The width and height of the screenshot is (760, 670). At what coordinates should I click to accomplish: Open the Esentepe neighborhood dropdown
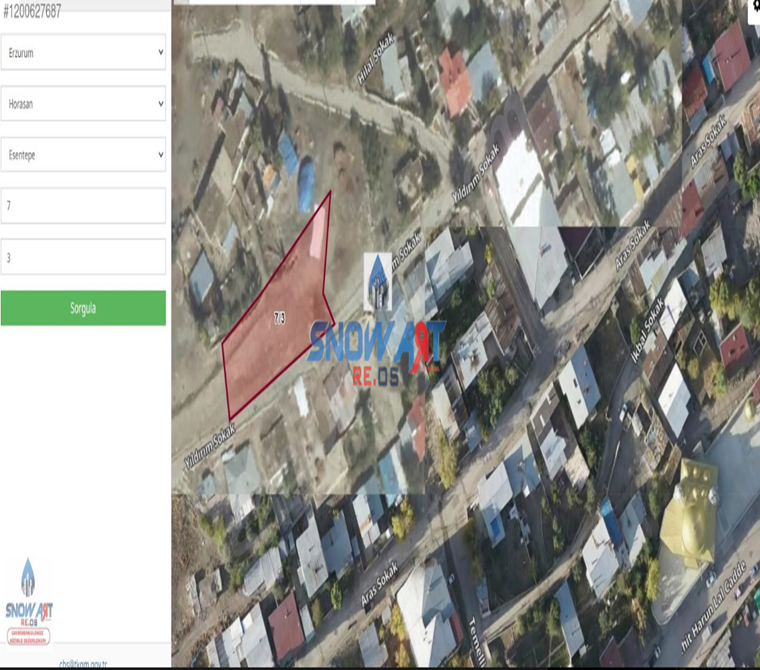[x=83, y=155]
